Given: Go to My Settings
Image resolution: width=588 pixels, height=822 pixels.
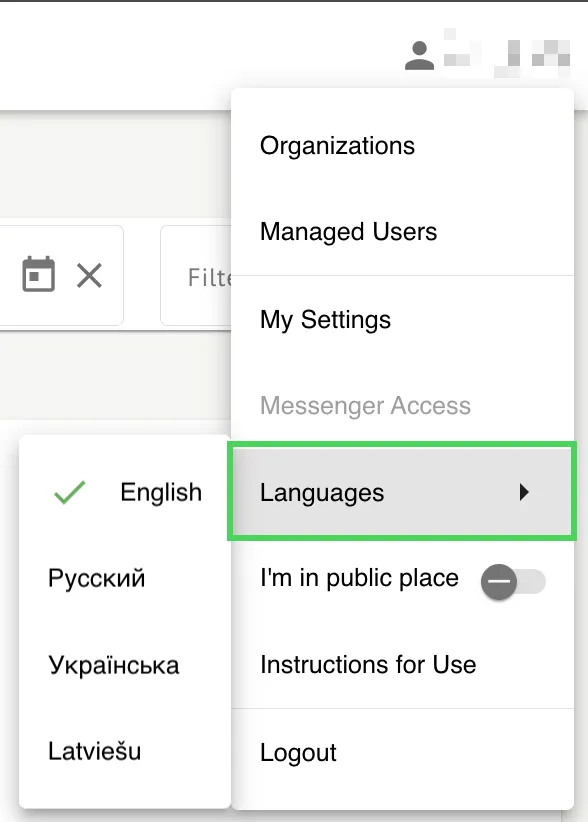Looking at the screenshot, I should click(x=402, y=319).
